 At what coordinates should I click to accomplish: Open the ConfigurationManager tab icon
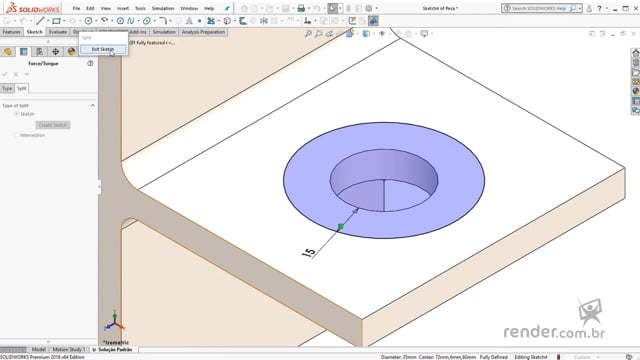[40, 51]
